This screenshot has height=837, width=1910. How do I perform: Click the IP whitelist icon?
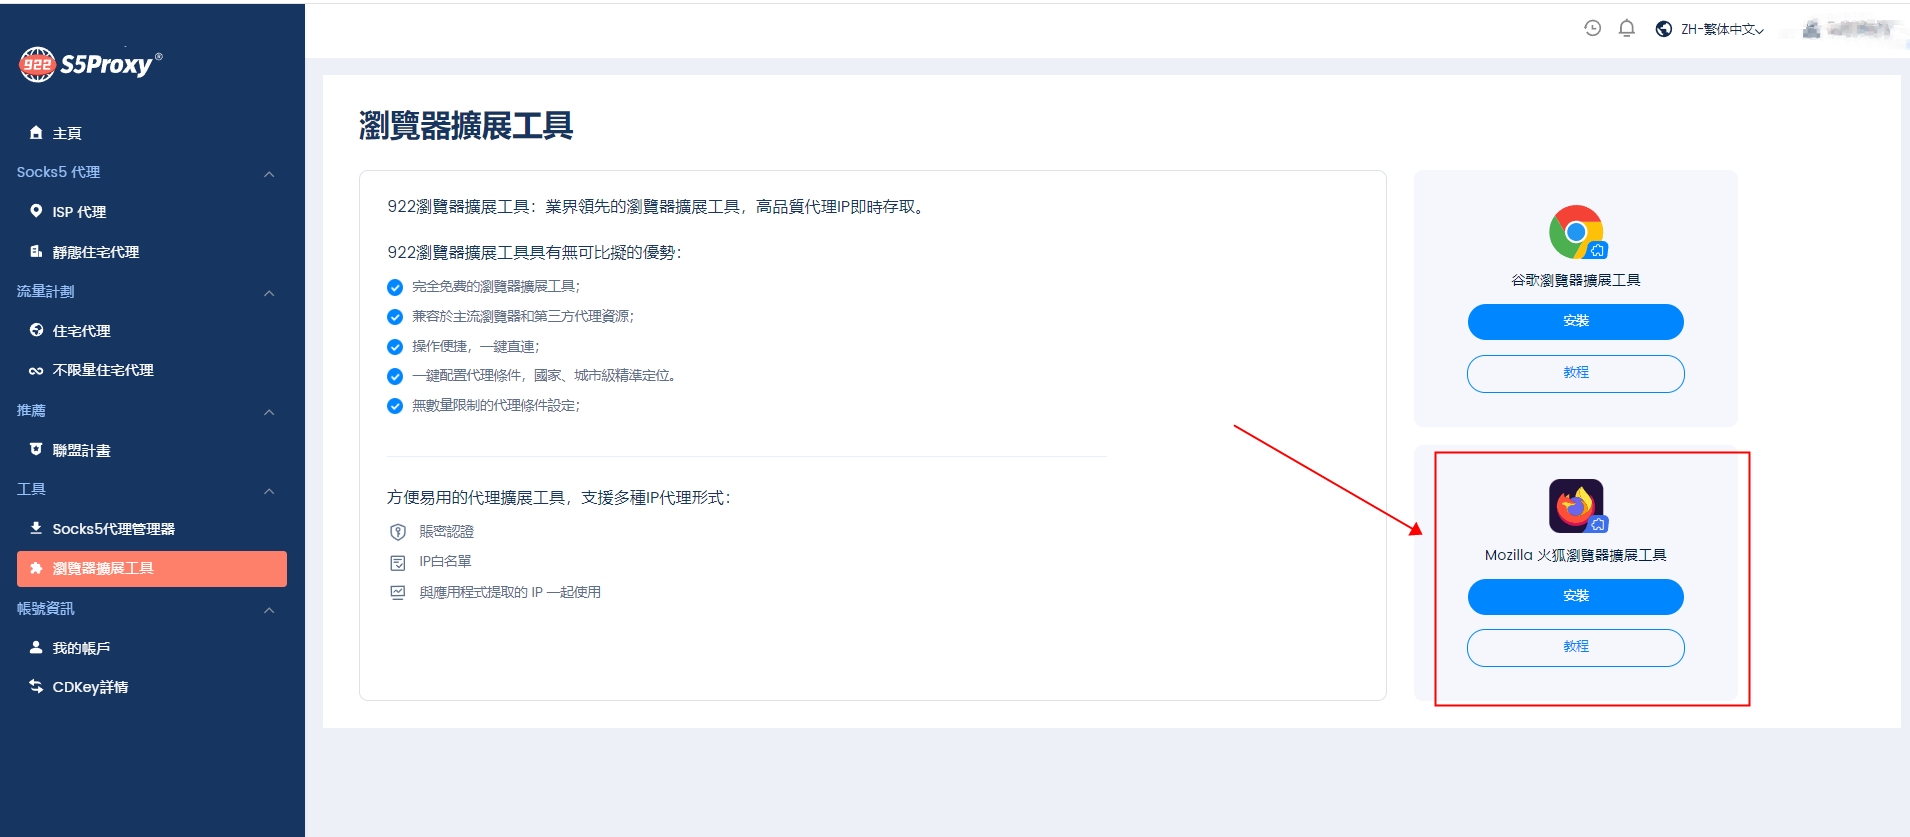[x=397, y=563]
